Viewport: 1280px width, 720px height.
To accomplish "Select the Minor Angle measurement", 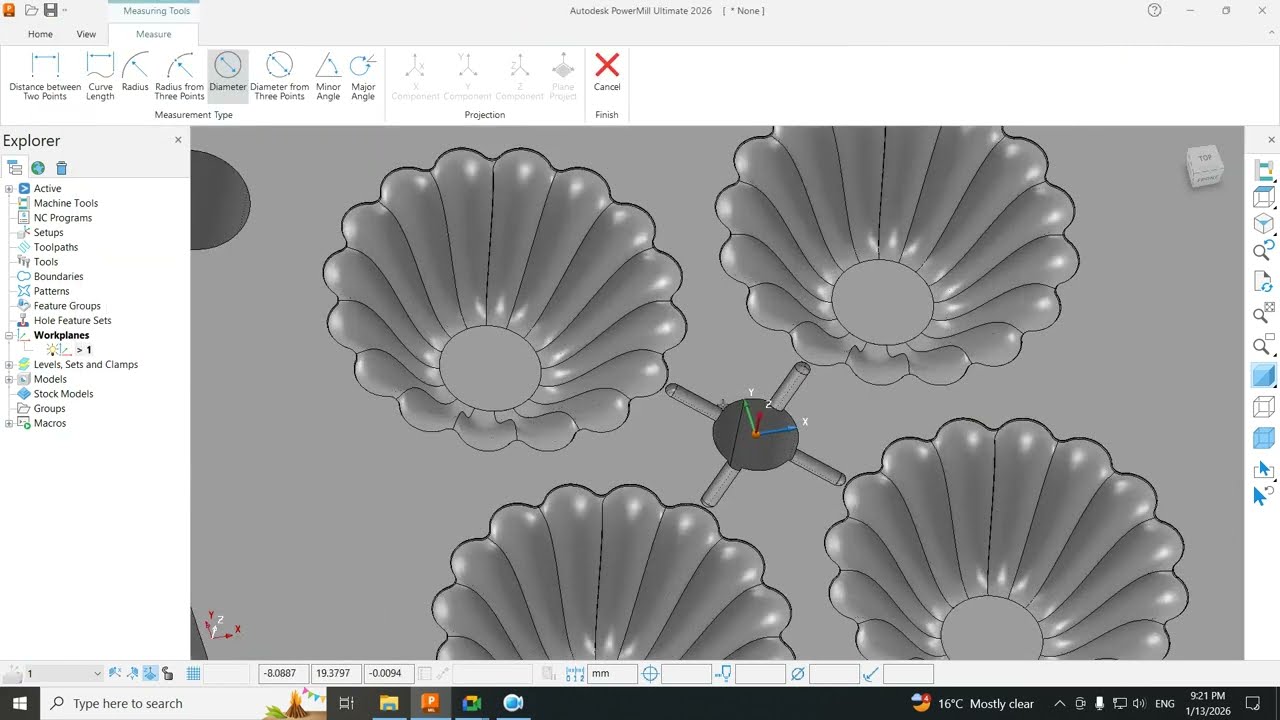I will click(x=328, y=77).
